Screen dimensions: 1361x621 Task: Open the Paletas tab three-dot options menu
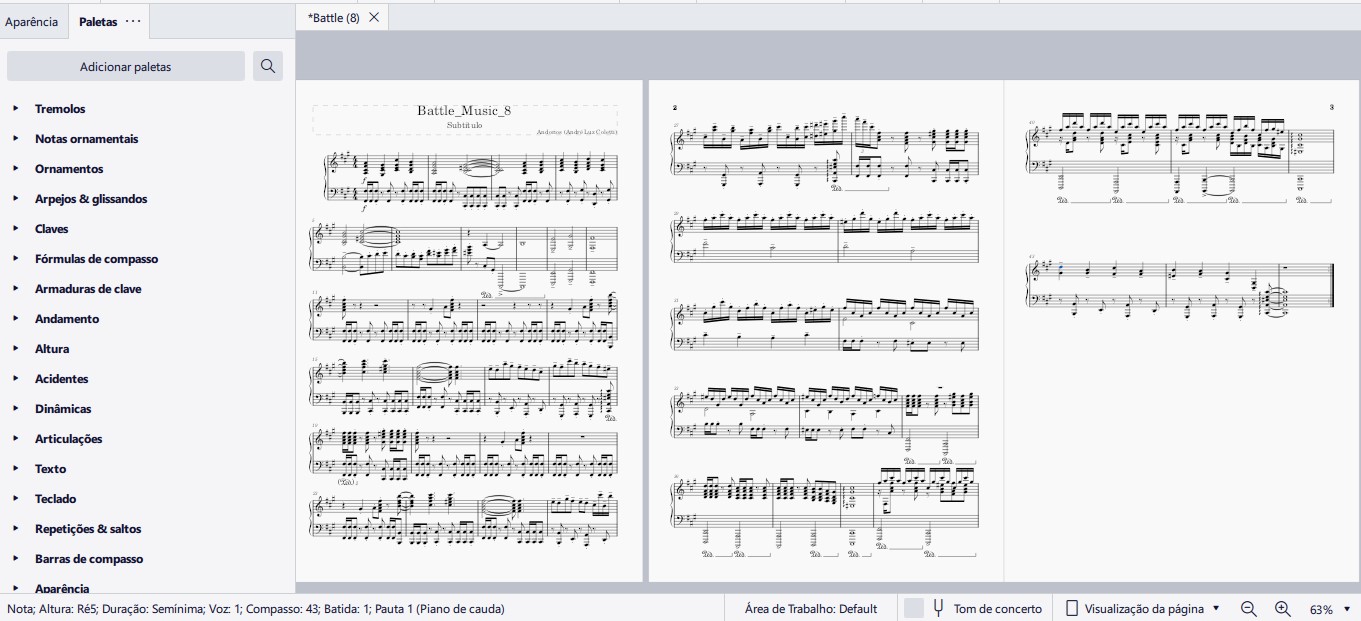[x=133, y=21]
